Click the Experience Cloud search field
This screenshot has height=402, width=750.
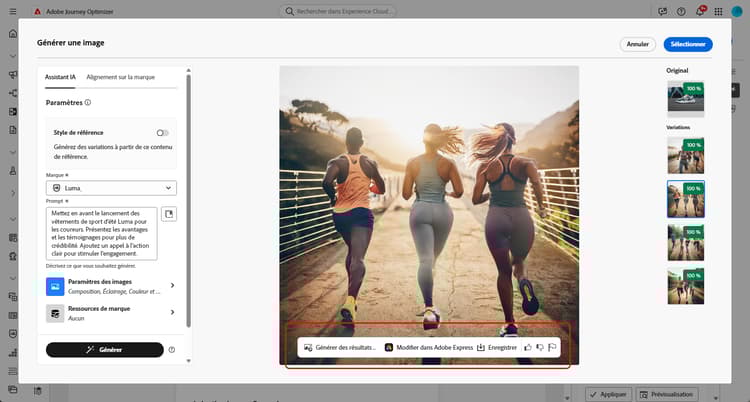(338, 11)
